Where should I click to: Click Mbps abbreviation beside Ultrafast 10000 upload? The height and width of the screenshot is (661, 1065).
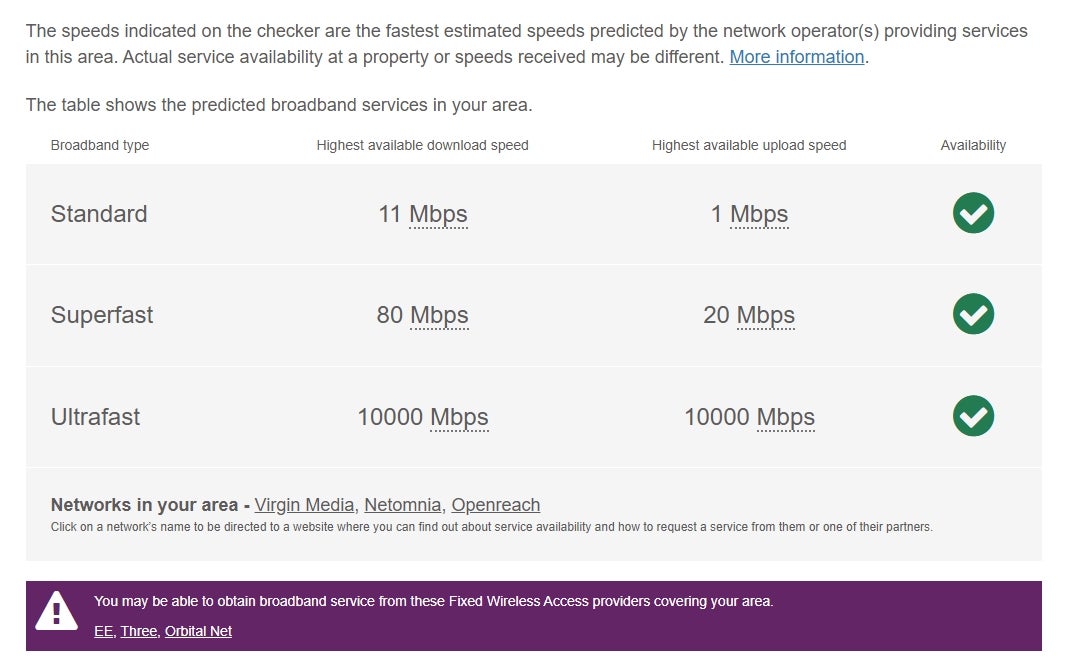click(x=785, y=418)
